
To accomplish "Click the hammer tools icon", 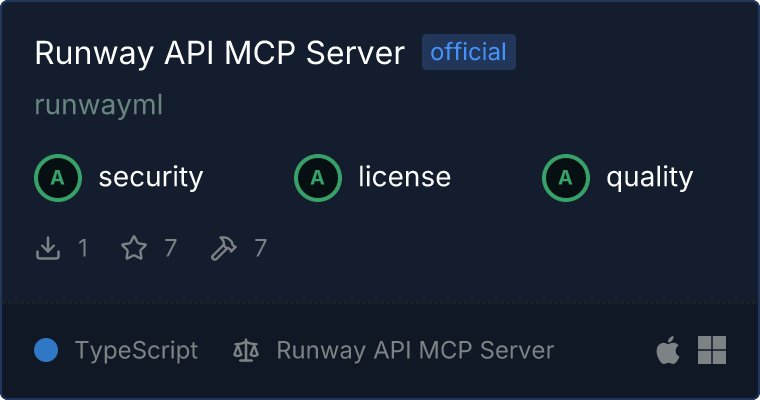I will (224, 248).
